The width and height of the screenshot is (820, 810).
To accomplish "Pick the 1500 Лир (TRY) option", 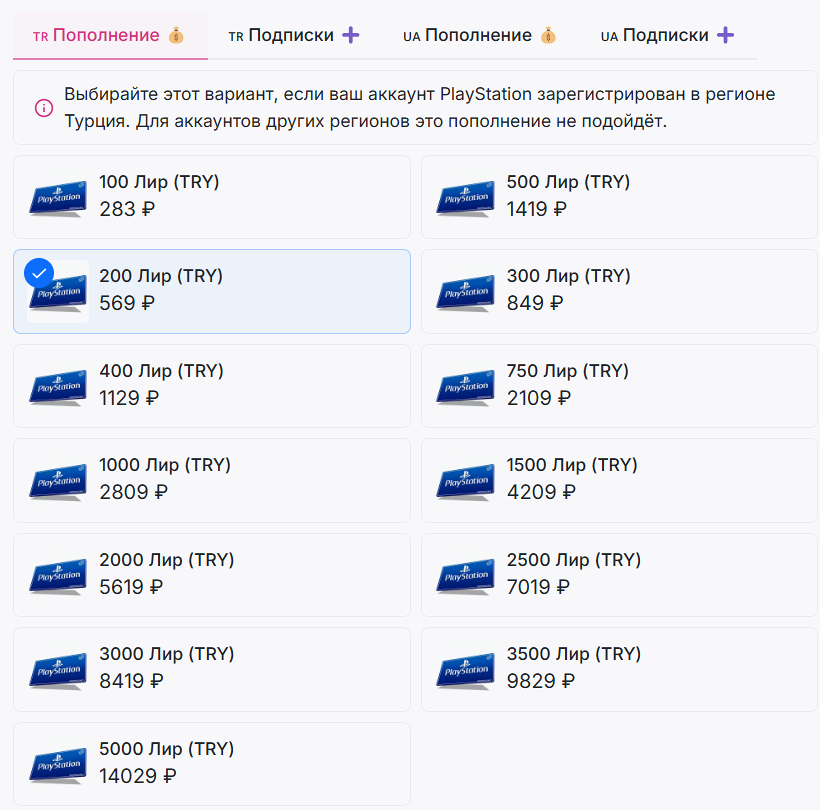I will 619,481.
